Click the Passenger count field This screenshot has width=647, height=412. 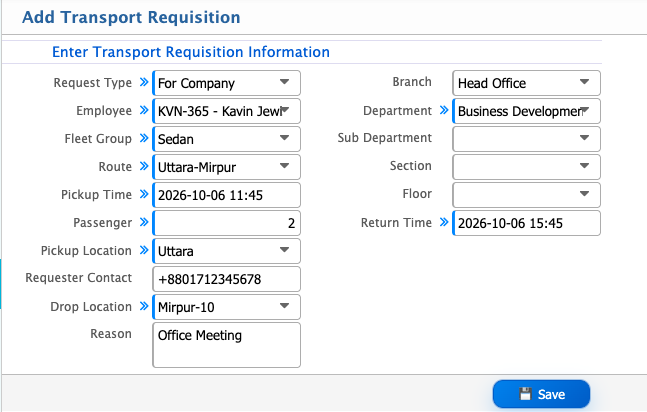coord(227,223)
